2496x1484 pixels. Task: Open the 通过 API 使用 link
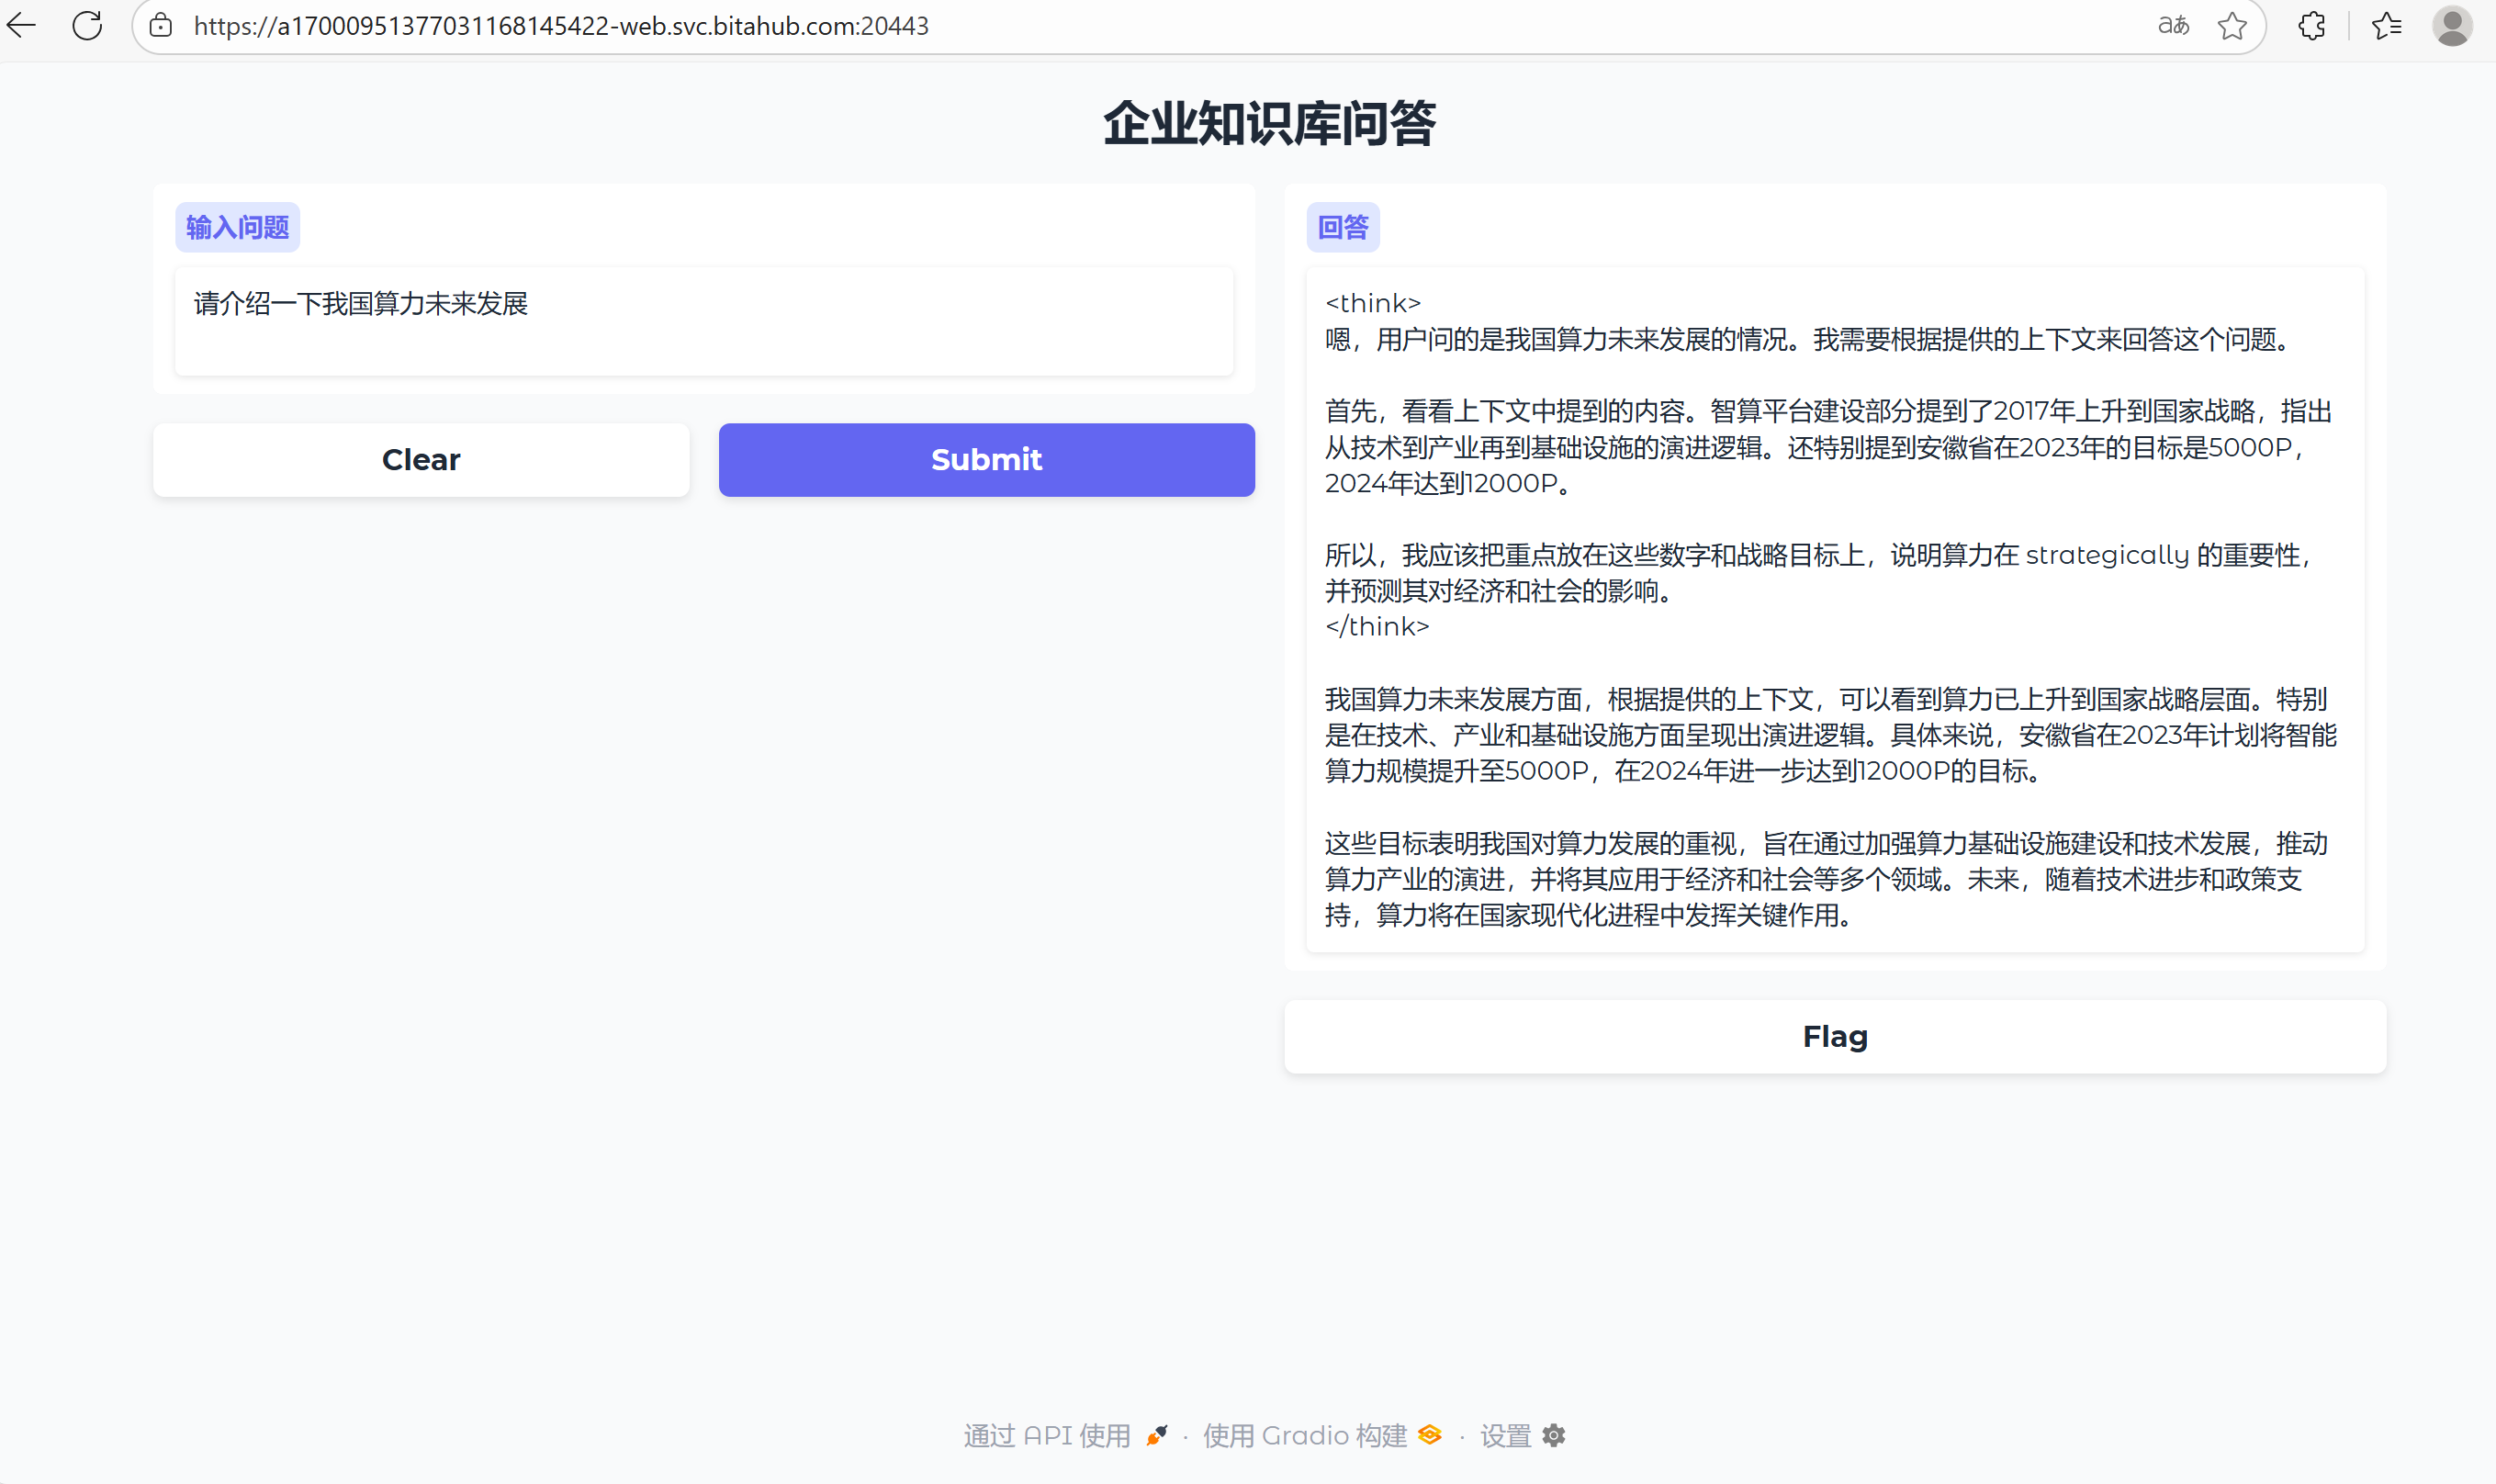(x=1046, y=1435)
